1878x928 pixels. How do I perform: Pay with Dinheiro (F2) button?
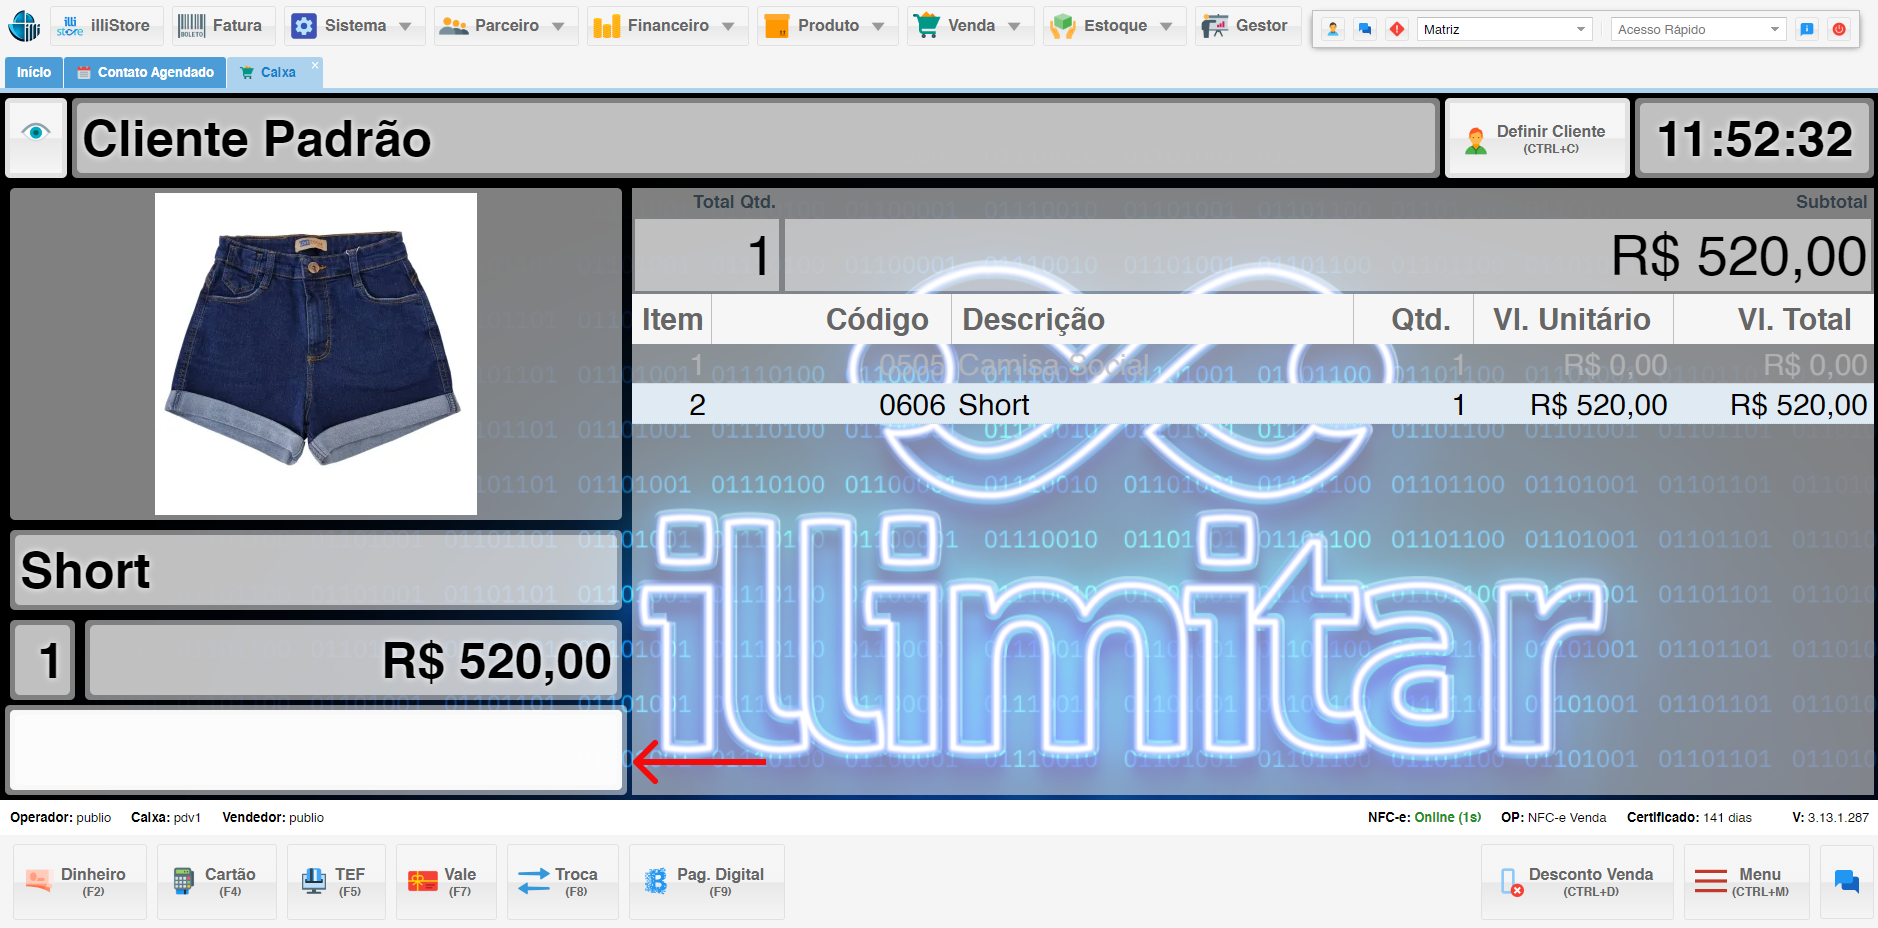[80, 881]
